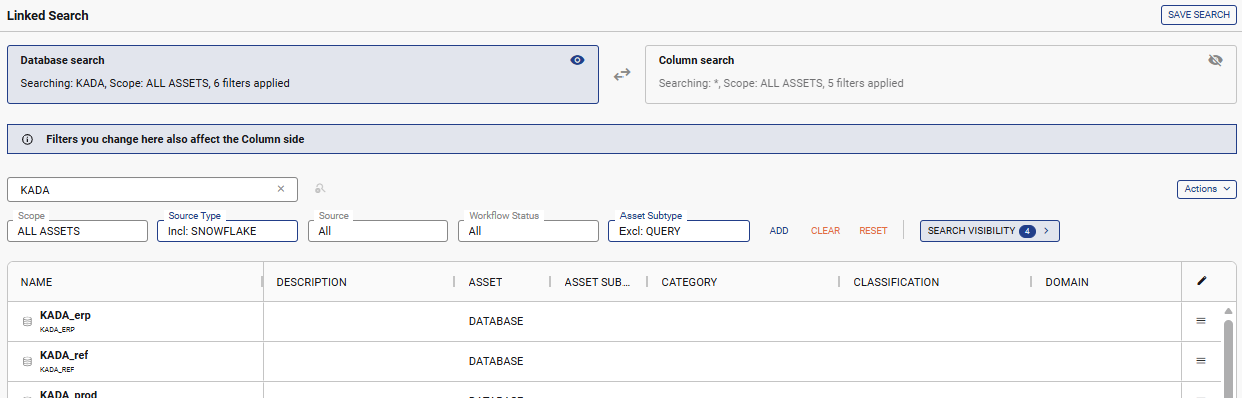Open the Scope ALL ASSETS dropdown
The width and height of the screenshot is (1242, 398).
click(x=77, y=231)
